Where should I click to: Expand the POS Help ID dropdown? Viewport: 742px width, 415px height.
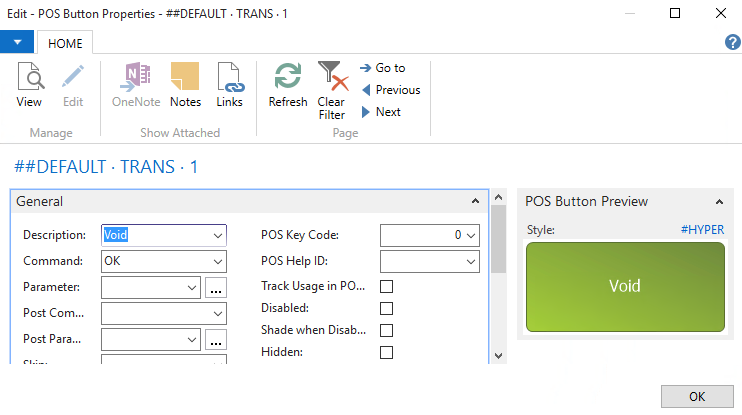click(471, 261)
